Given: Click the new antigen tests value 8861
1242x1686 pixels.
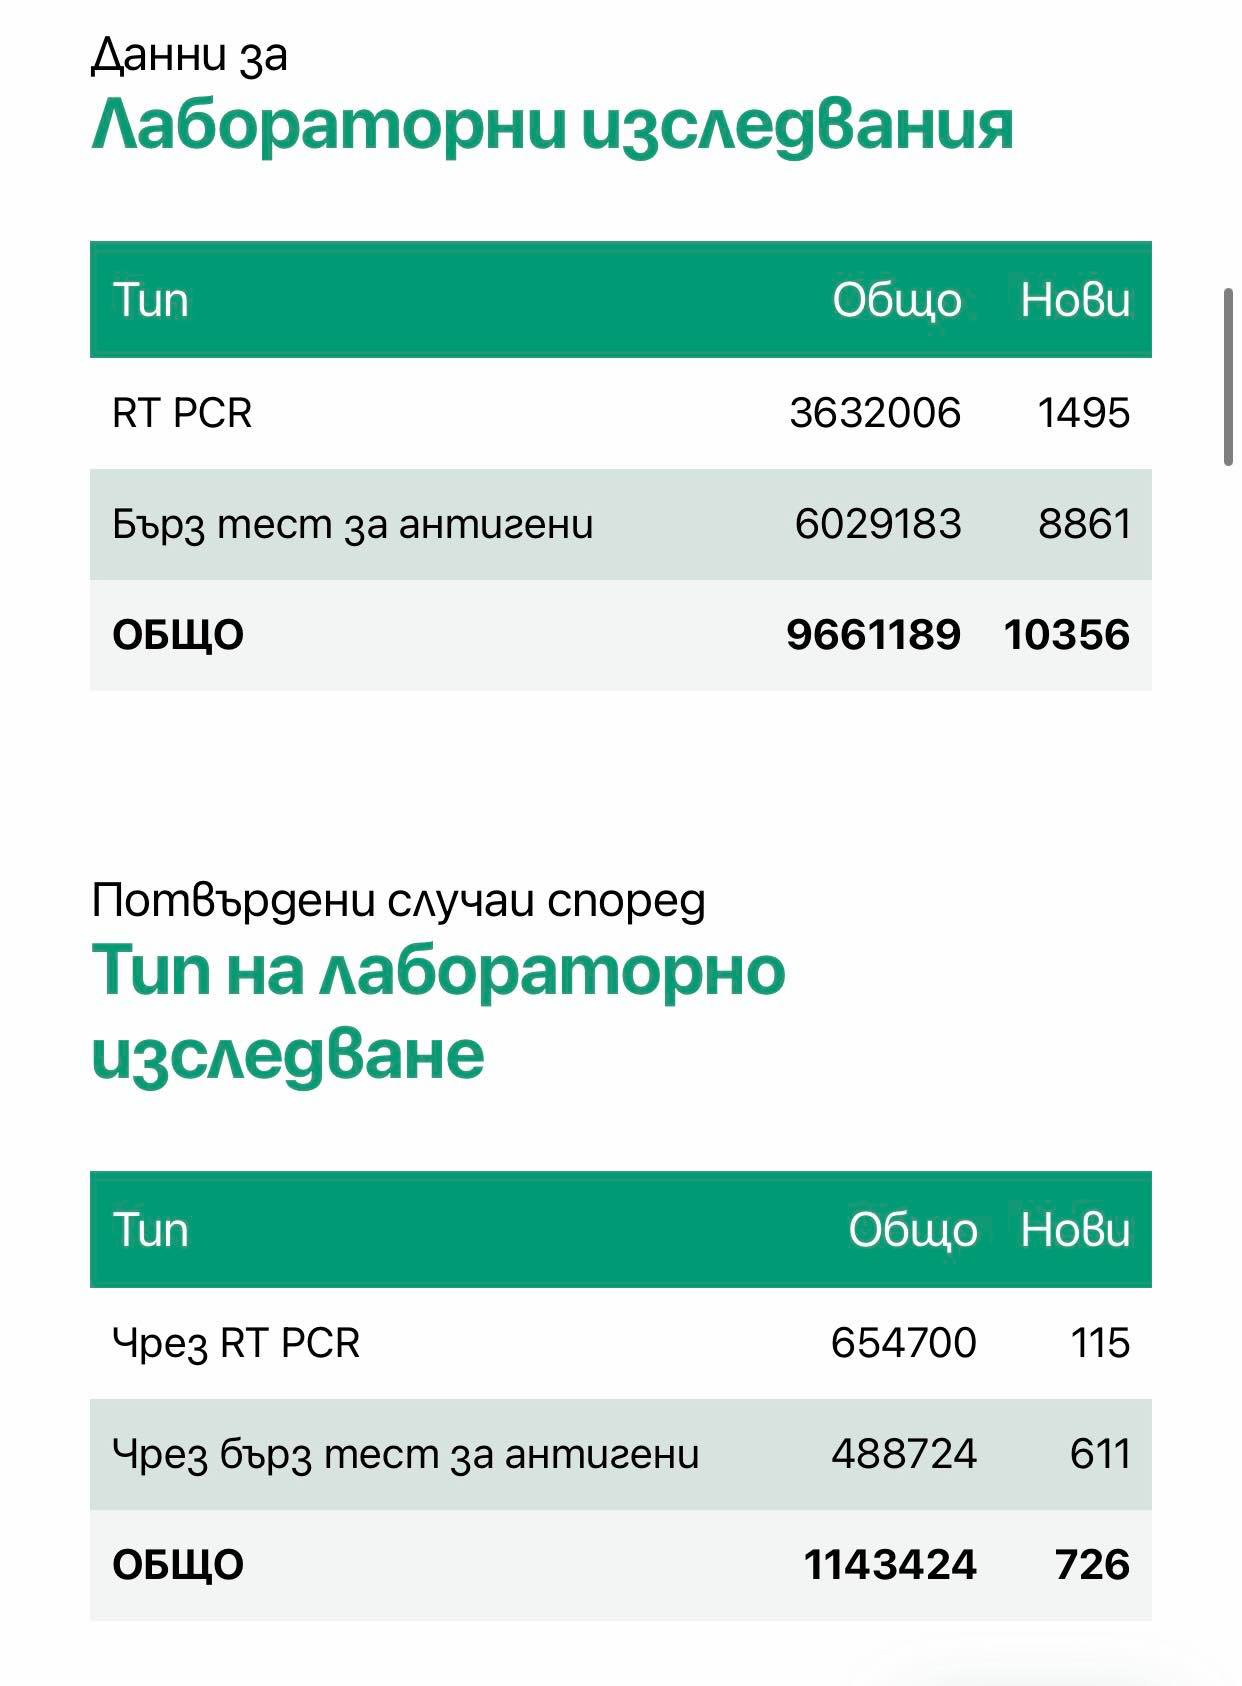Looking at the screenshot, I should (x=1084, y=524).
